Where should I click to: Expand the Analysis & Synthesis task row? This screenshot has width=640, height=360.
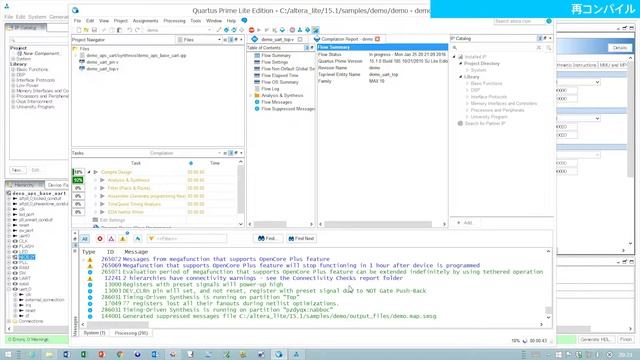click(x=96, y=180)
